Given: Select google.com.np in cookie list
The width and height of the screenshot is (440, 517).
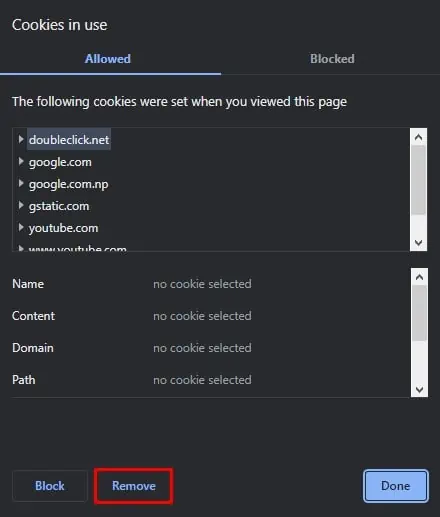Looking at the screenshot, I should pos(68,184).
